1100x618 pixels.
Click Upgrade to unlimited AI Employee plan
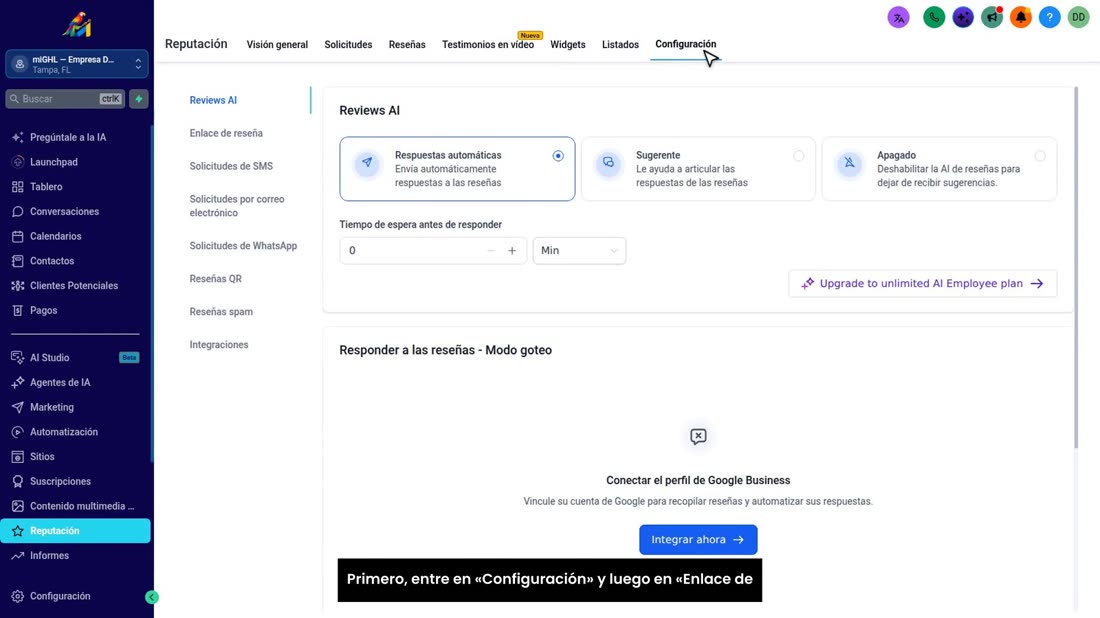[x=923, y=283]
